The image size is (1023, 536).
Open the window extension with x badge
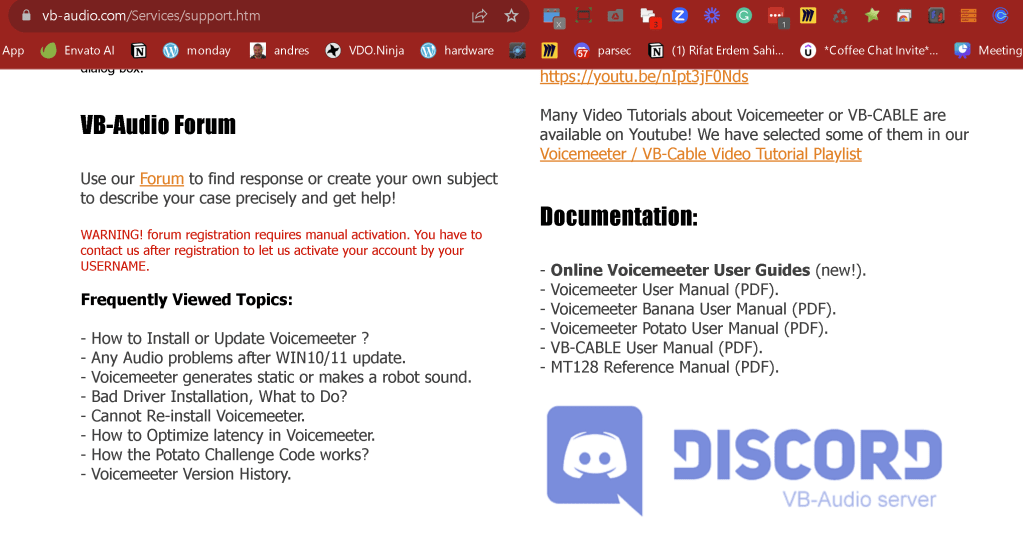click(553, 18)
